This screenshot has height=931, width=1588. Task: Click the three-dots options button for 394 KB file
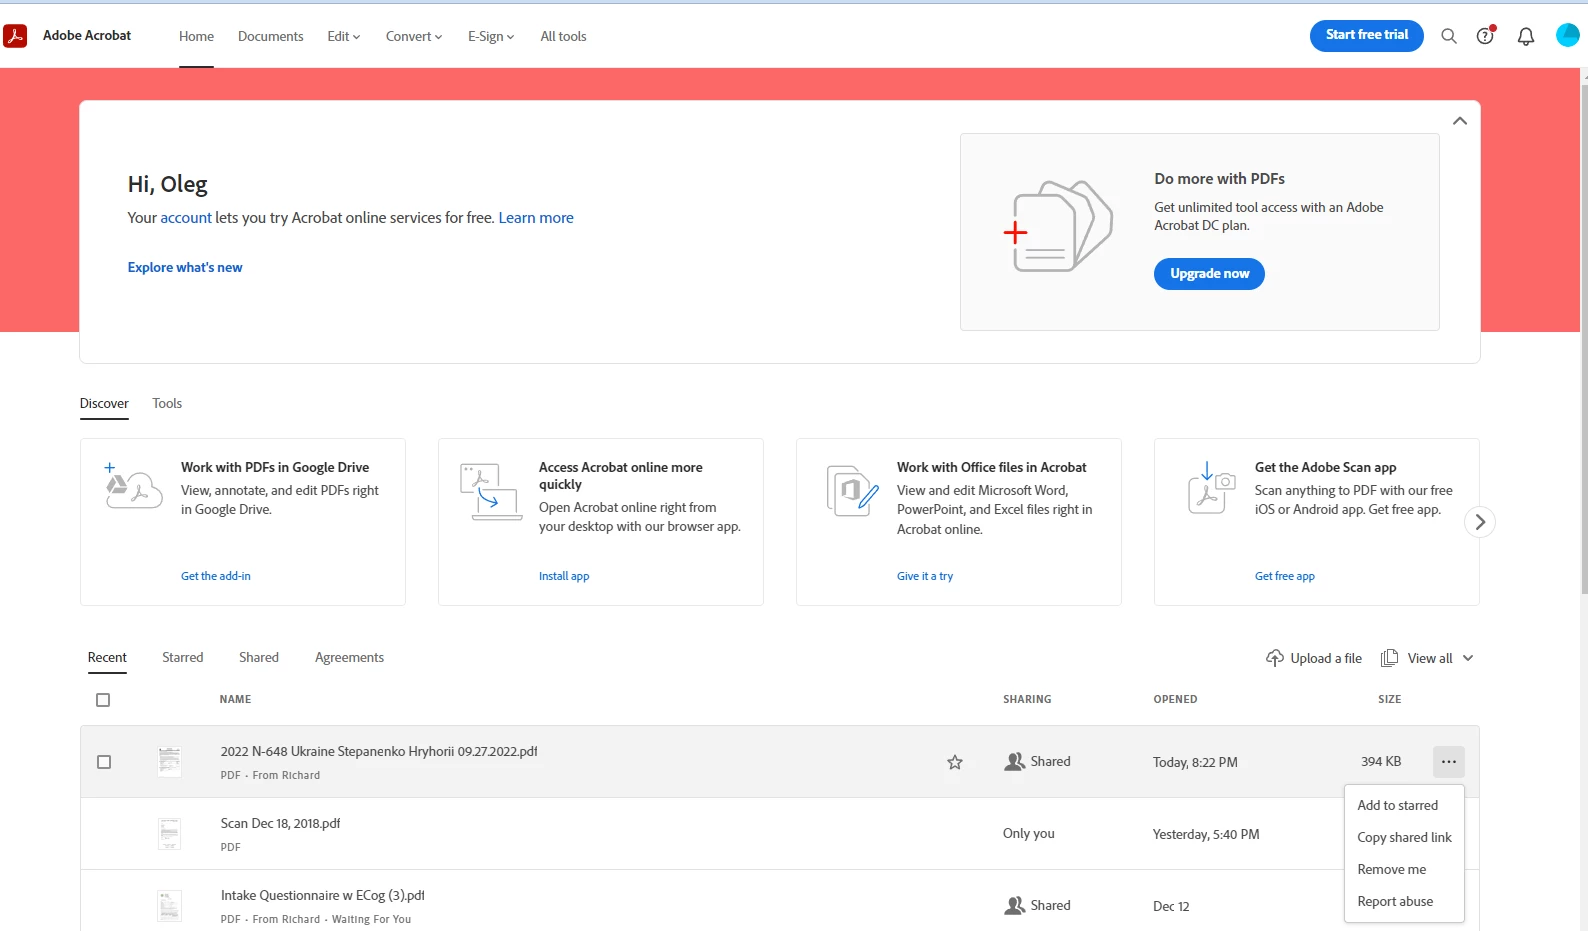tap(1448, 762)
